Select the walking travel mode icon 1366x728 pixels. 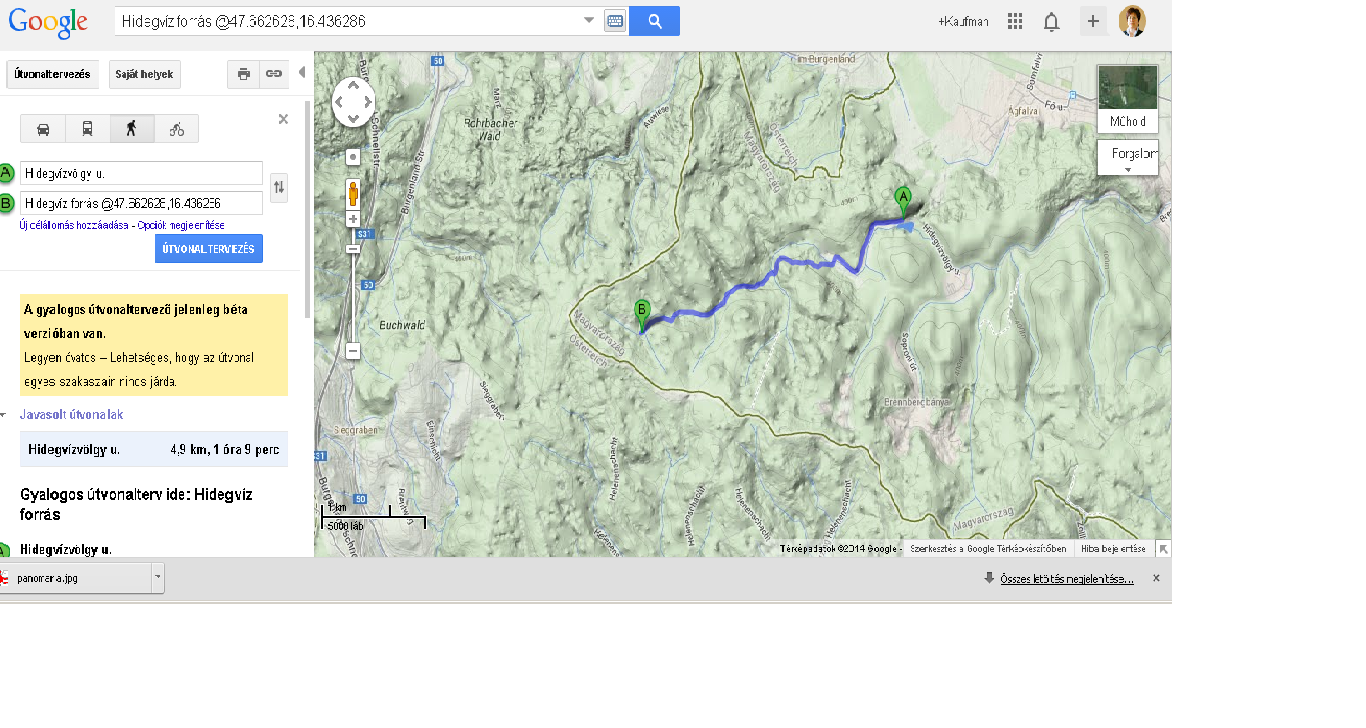pyautogui.click(x=132, y=129)
